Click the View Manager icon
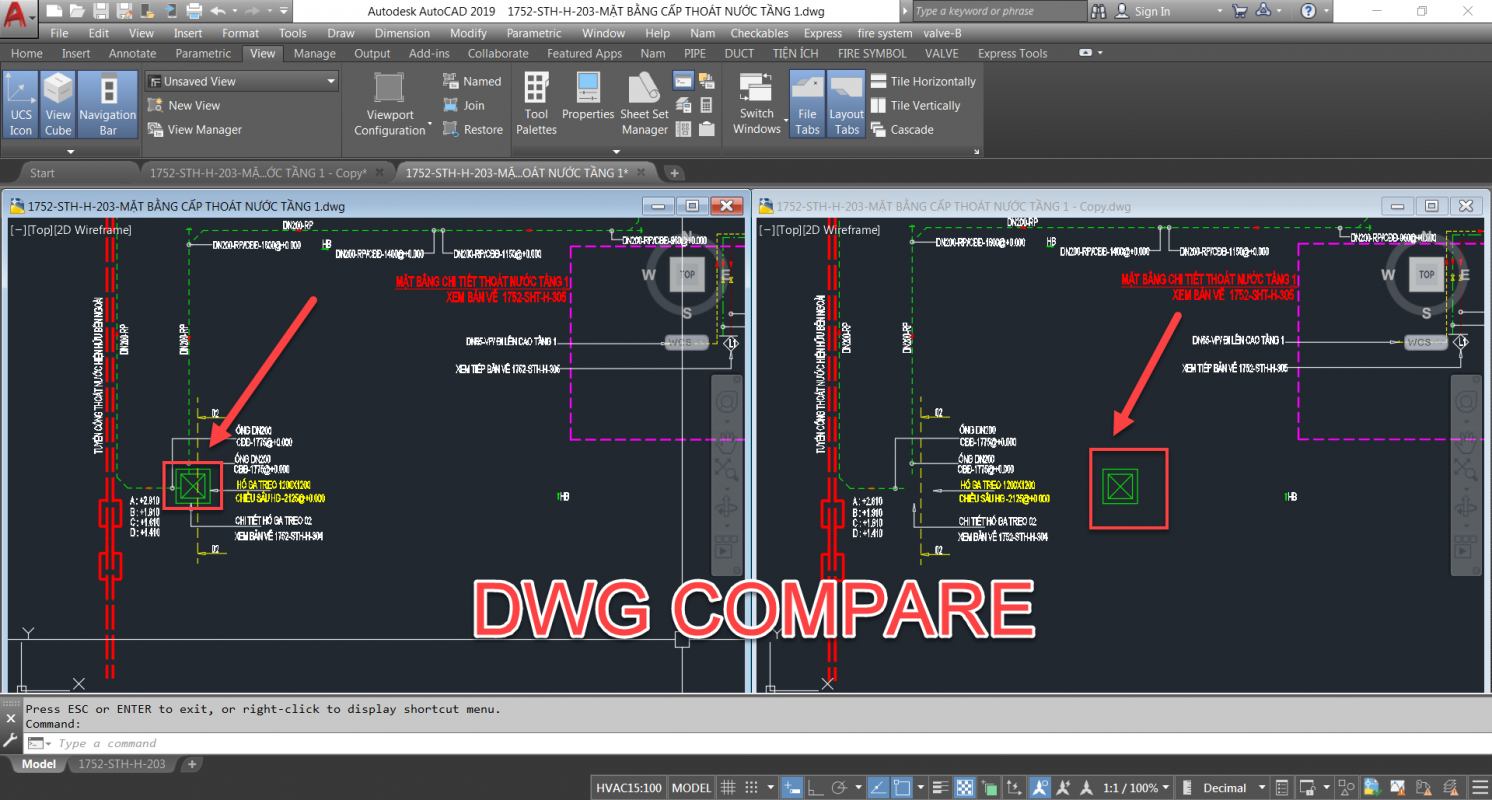Image resolution: width=1492 pixels, height=800 pixels. point(155,130)
